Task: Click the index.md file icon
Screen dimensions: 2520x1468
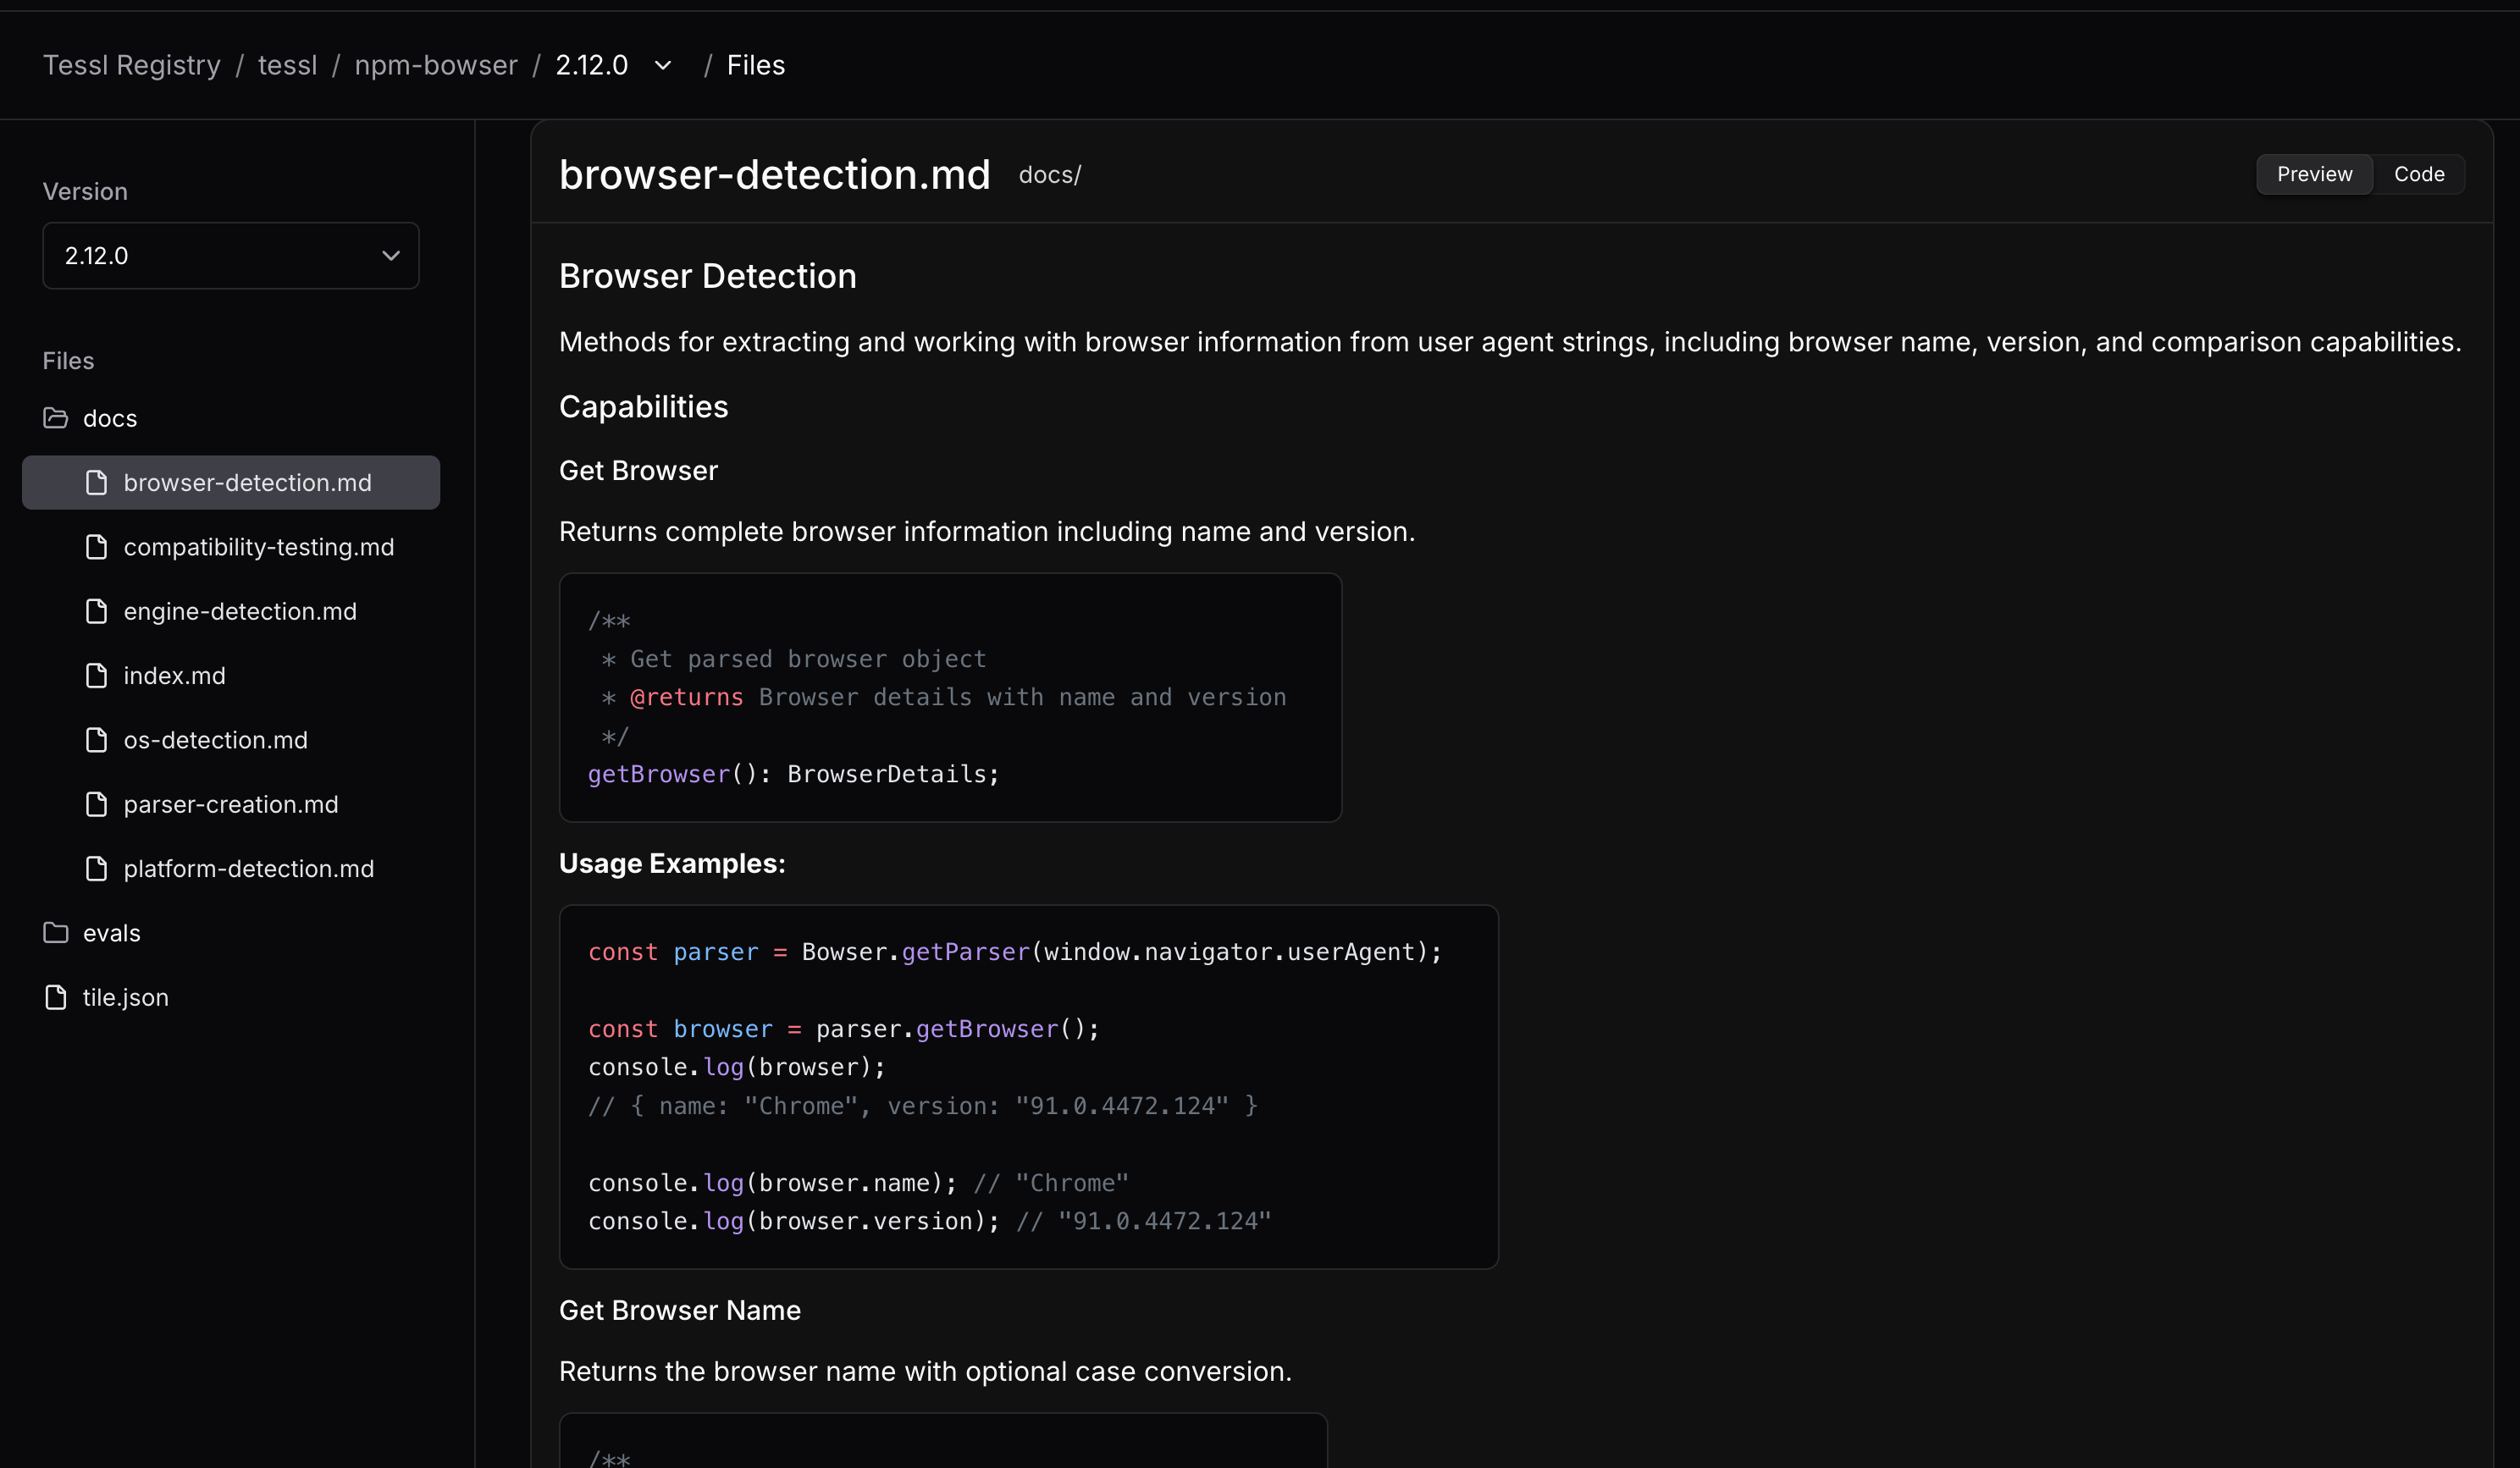Action: [x=96, y=676]
